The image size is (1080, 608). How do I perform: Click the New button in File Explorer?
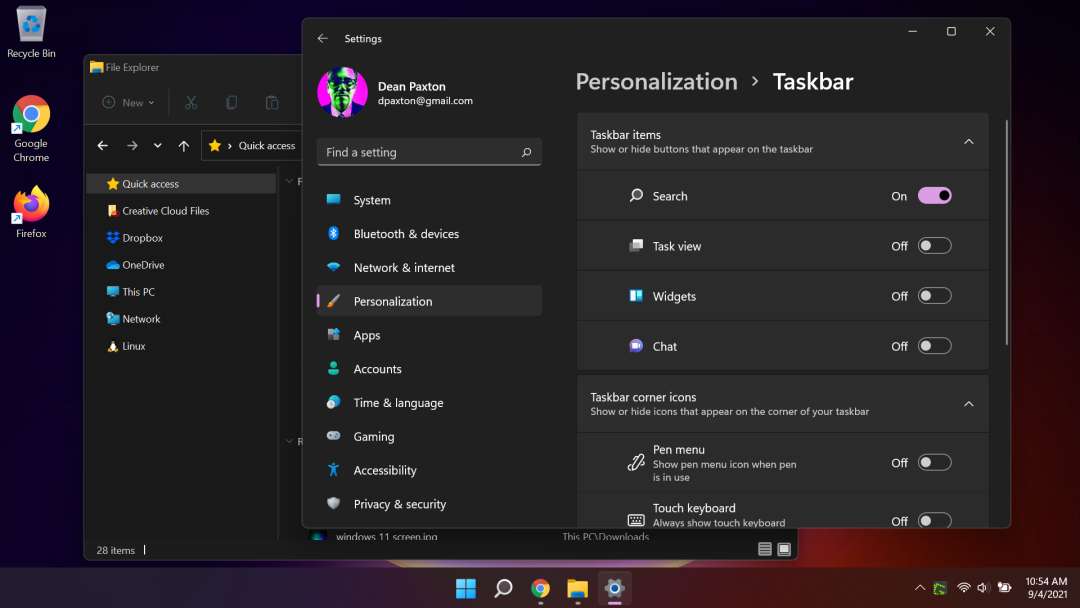129,102
